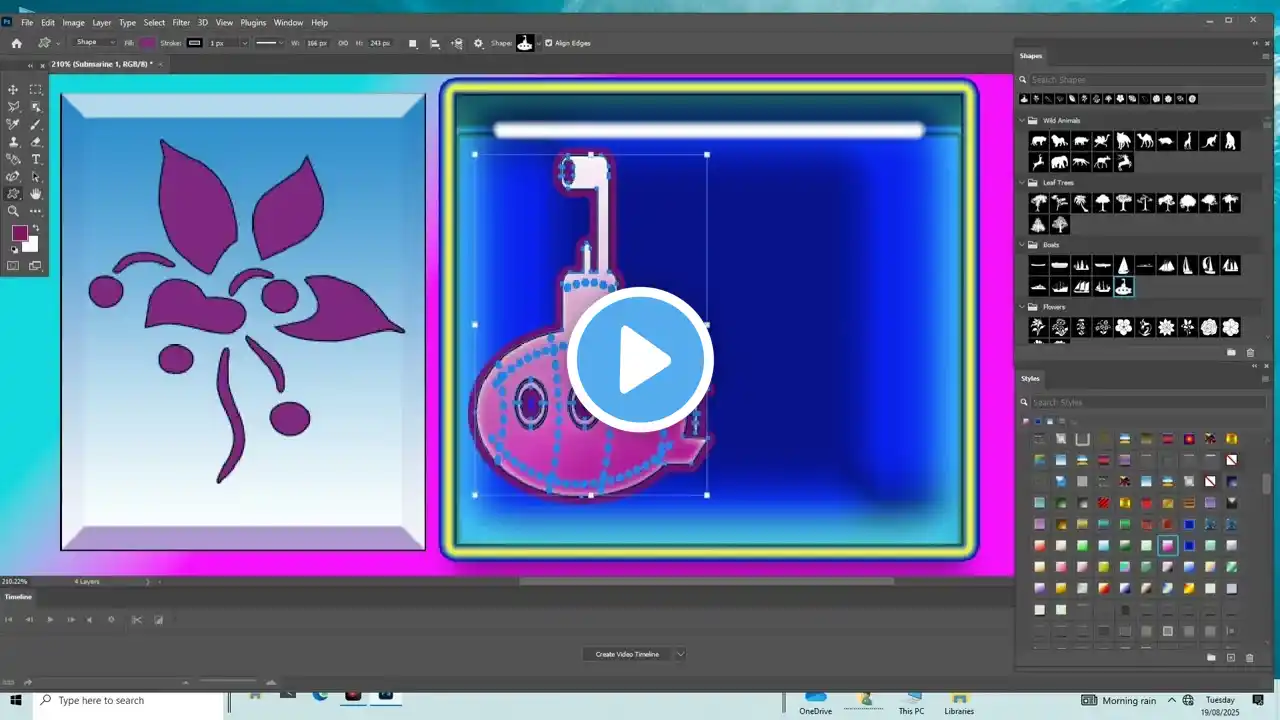Screen dimensions: 1280x720
Task: Open the purple Fill color swatch
Action: (x=147, y=43)
